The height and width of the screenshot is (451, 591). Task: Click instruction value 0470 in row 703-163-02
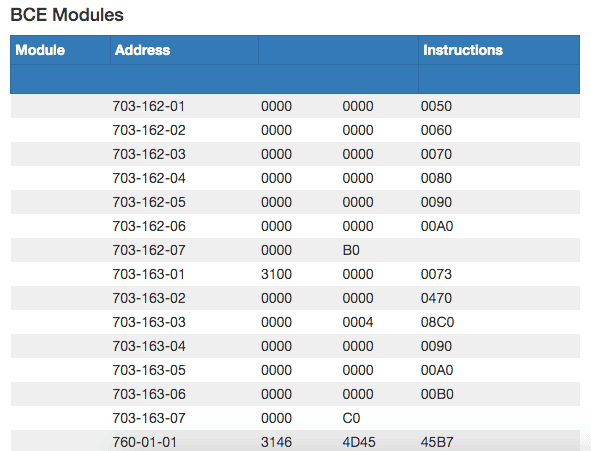pos(436,298)
